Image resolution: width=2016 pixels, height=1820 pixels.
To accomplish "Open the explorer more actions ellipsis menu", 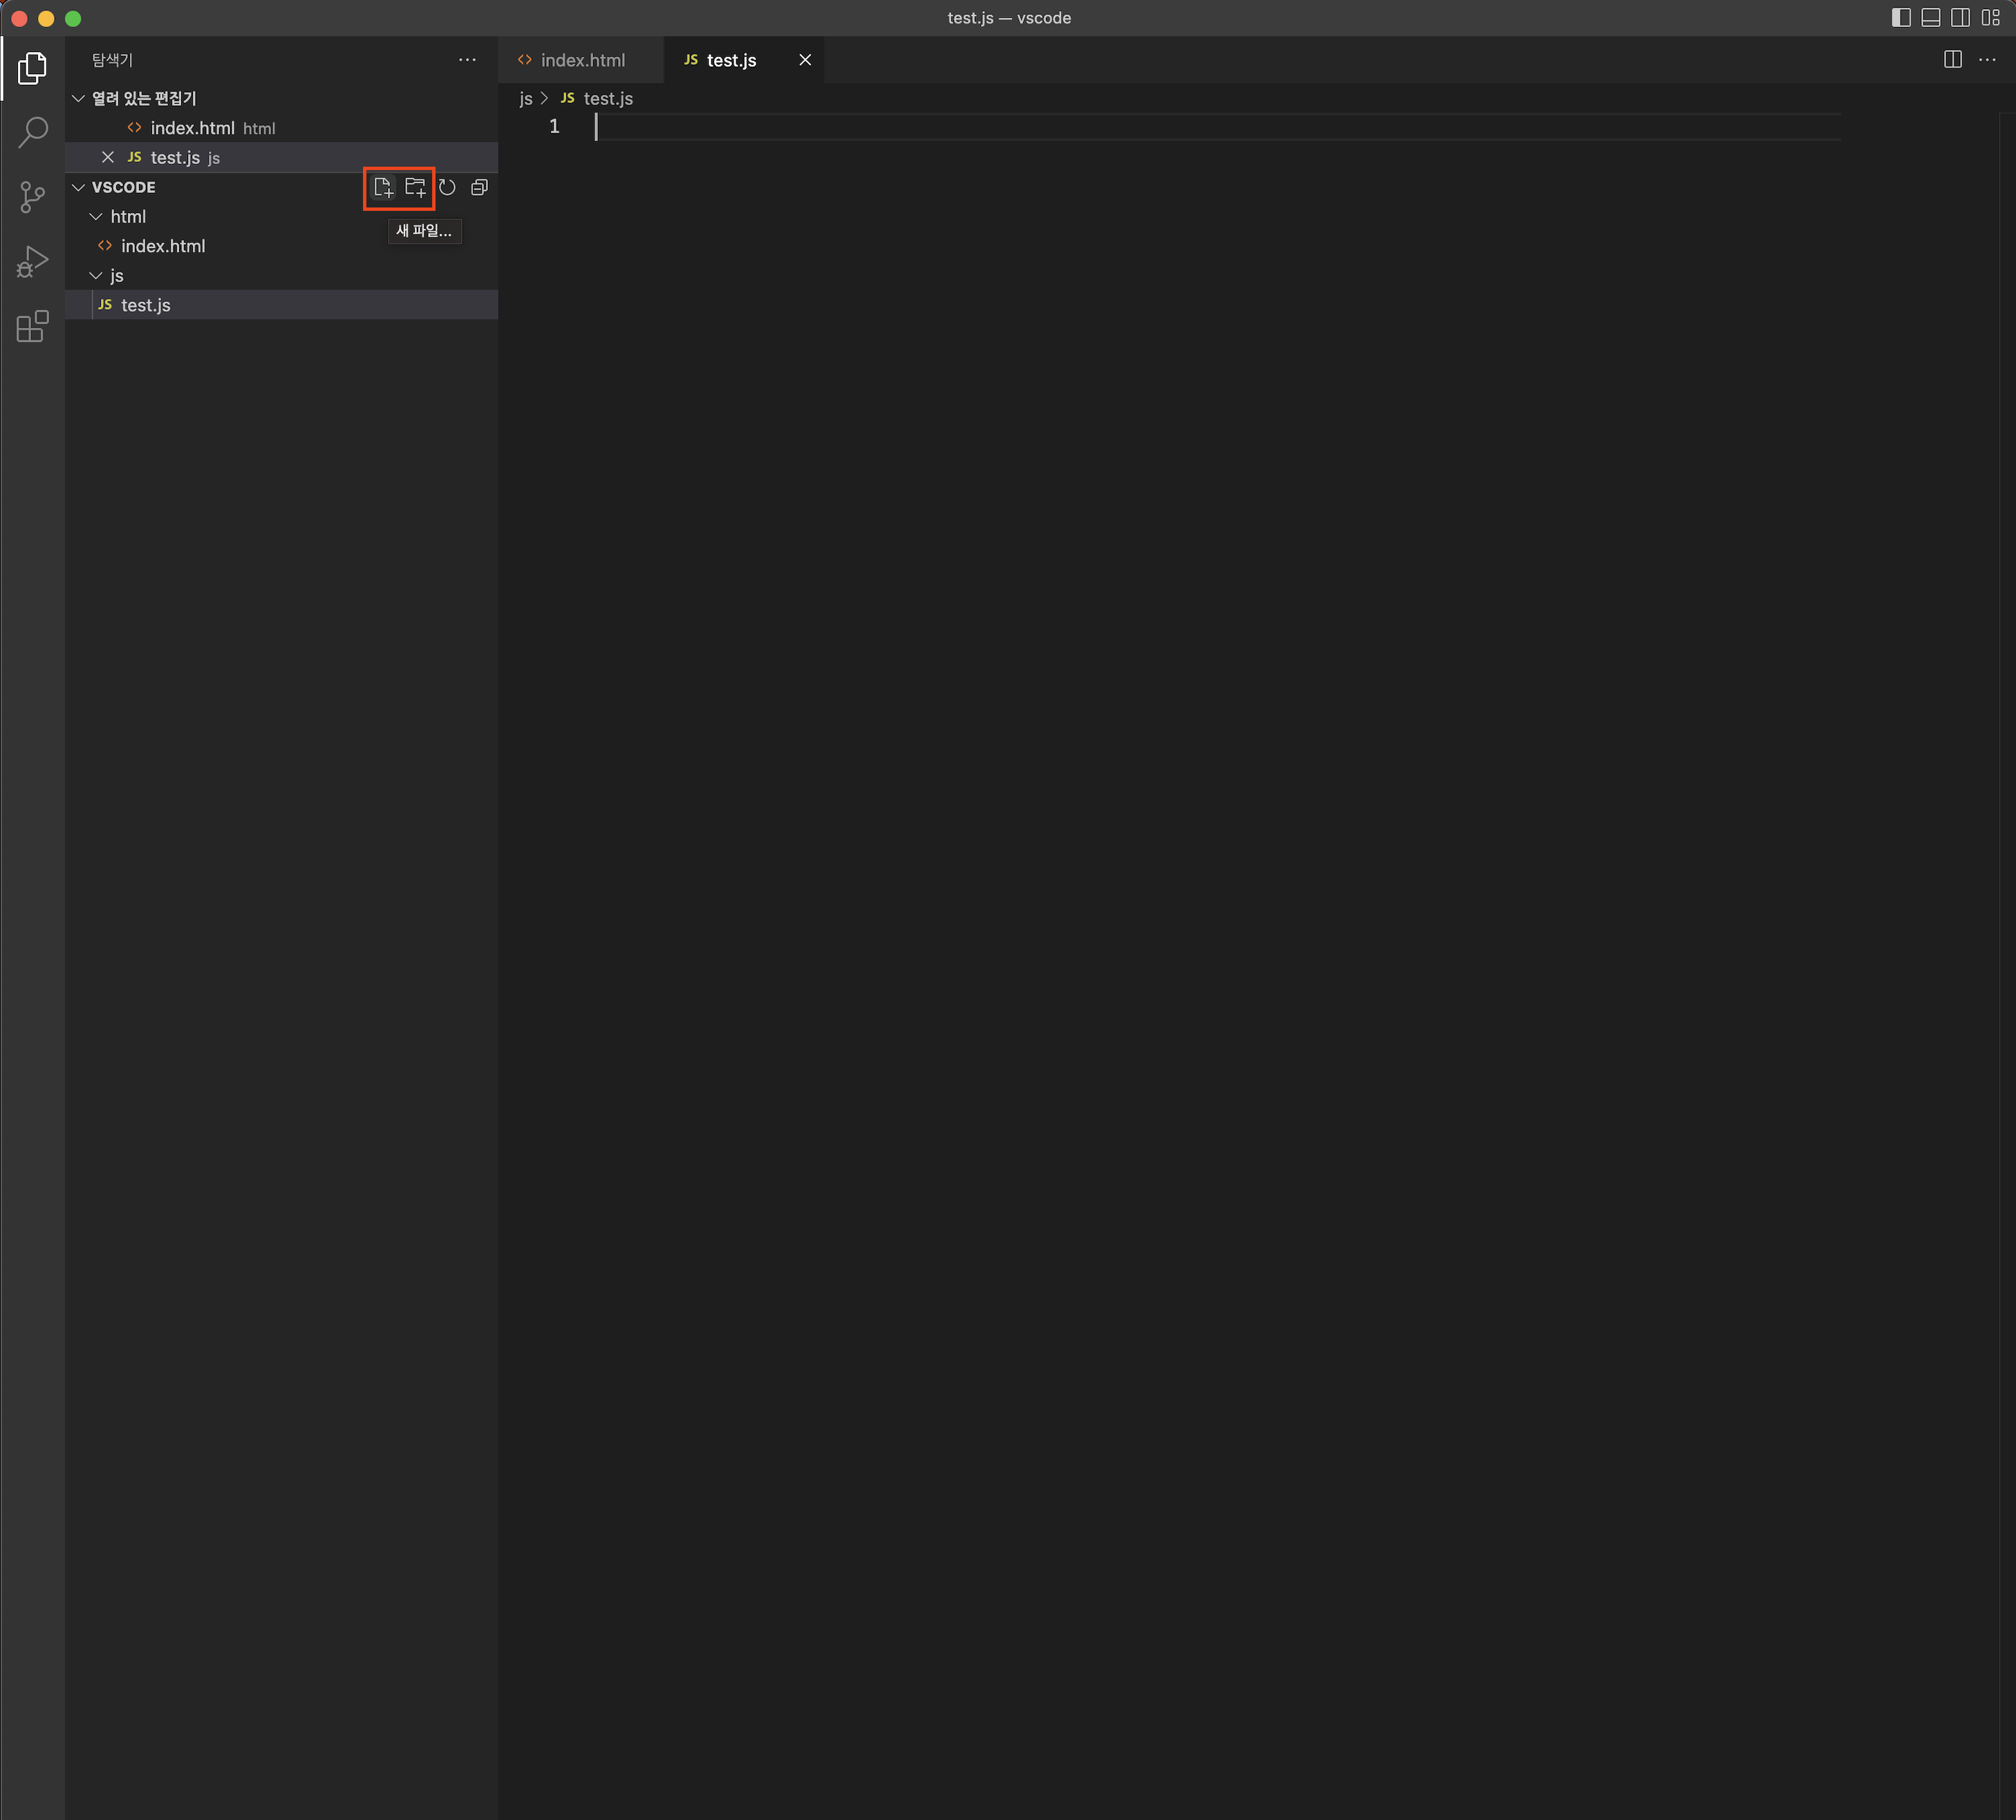I will click(467, 60).
